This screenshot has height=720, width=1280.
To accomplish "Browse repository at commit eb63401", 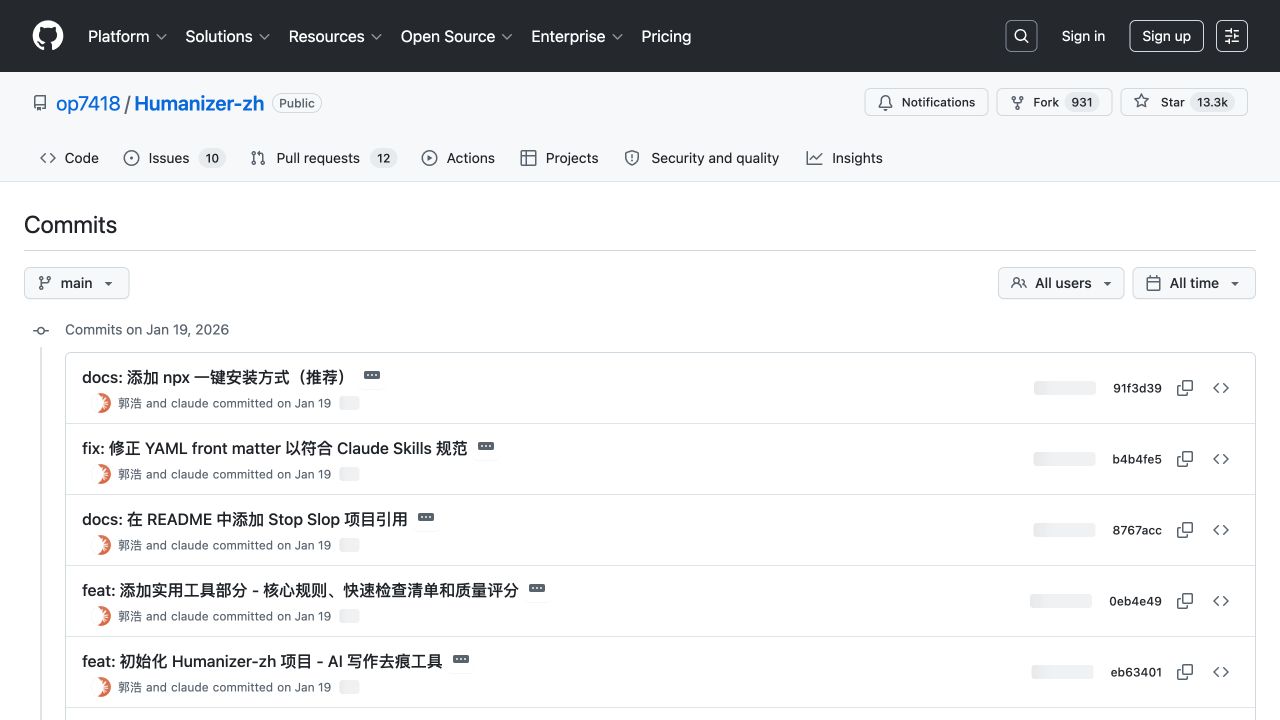I will [x=1221, y=672].
